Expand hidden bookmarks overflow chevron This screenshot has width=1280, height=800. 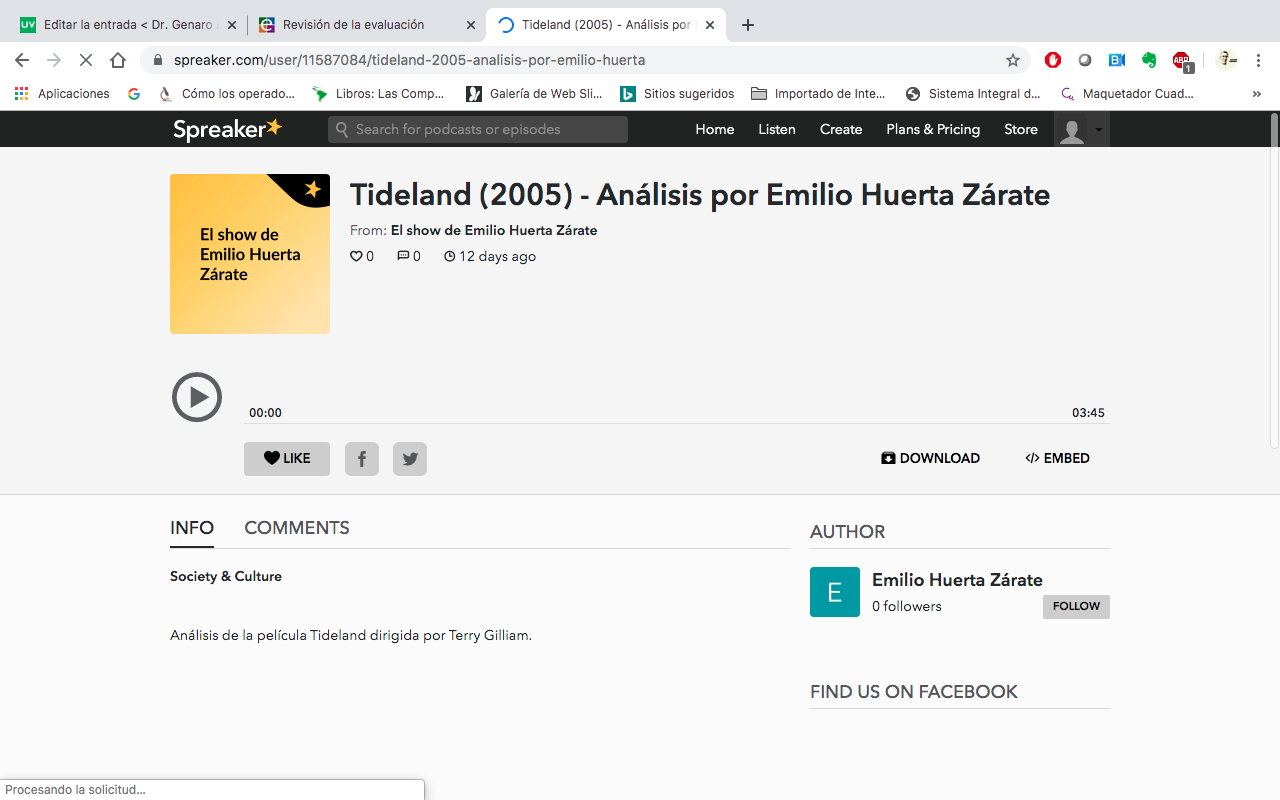[x=1257, y=94]
